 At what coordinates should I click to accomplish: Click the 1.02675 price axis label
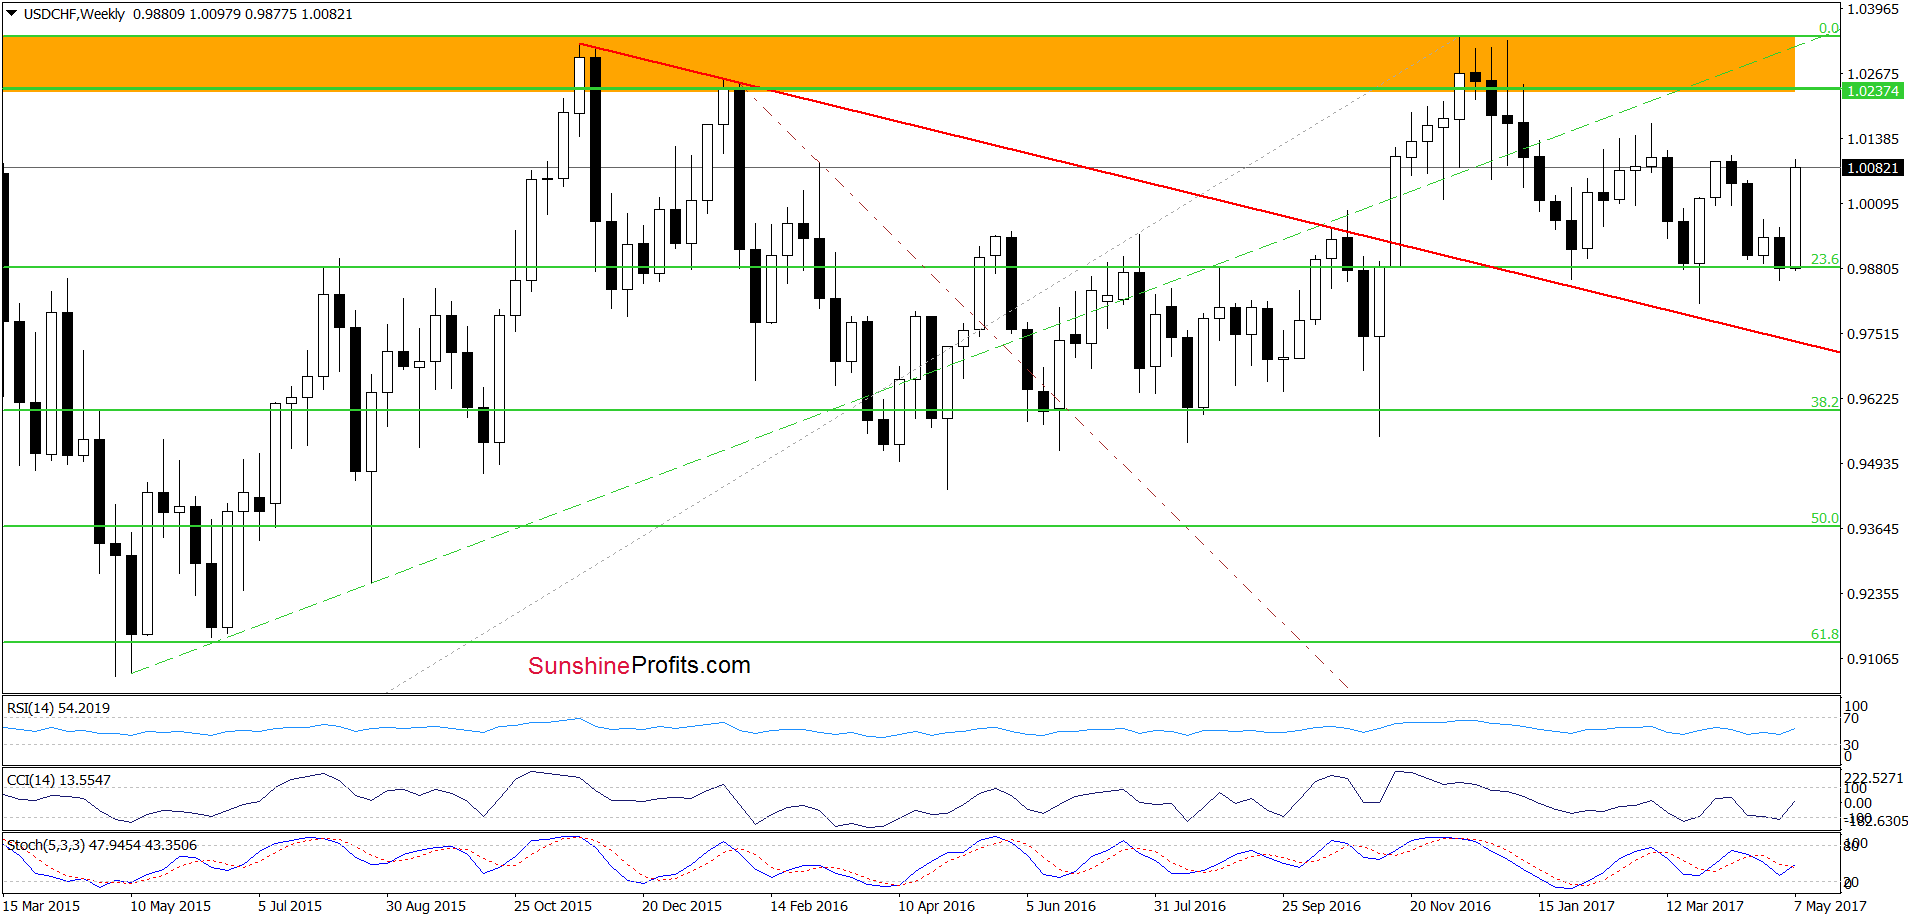tap(1872, 74)
